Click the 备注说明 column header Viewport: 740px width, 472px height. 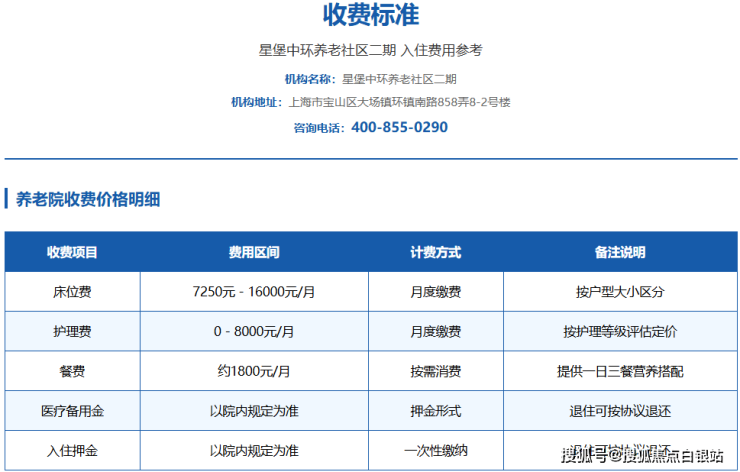[x=620, y=253]
